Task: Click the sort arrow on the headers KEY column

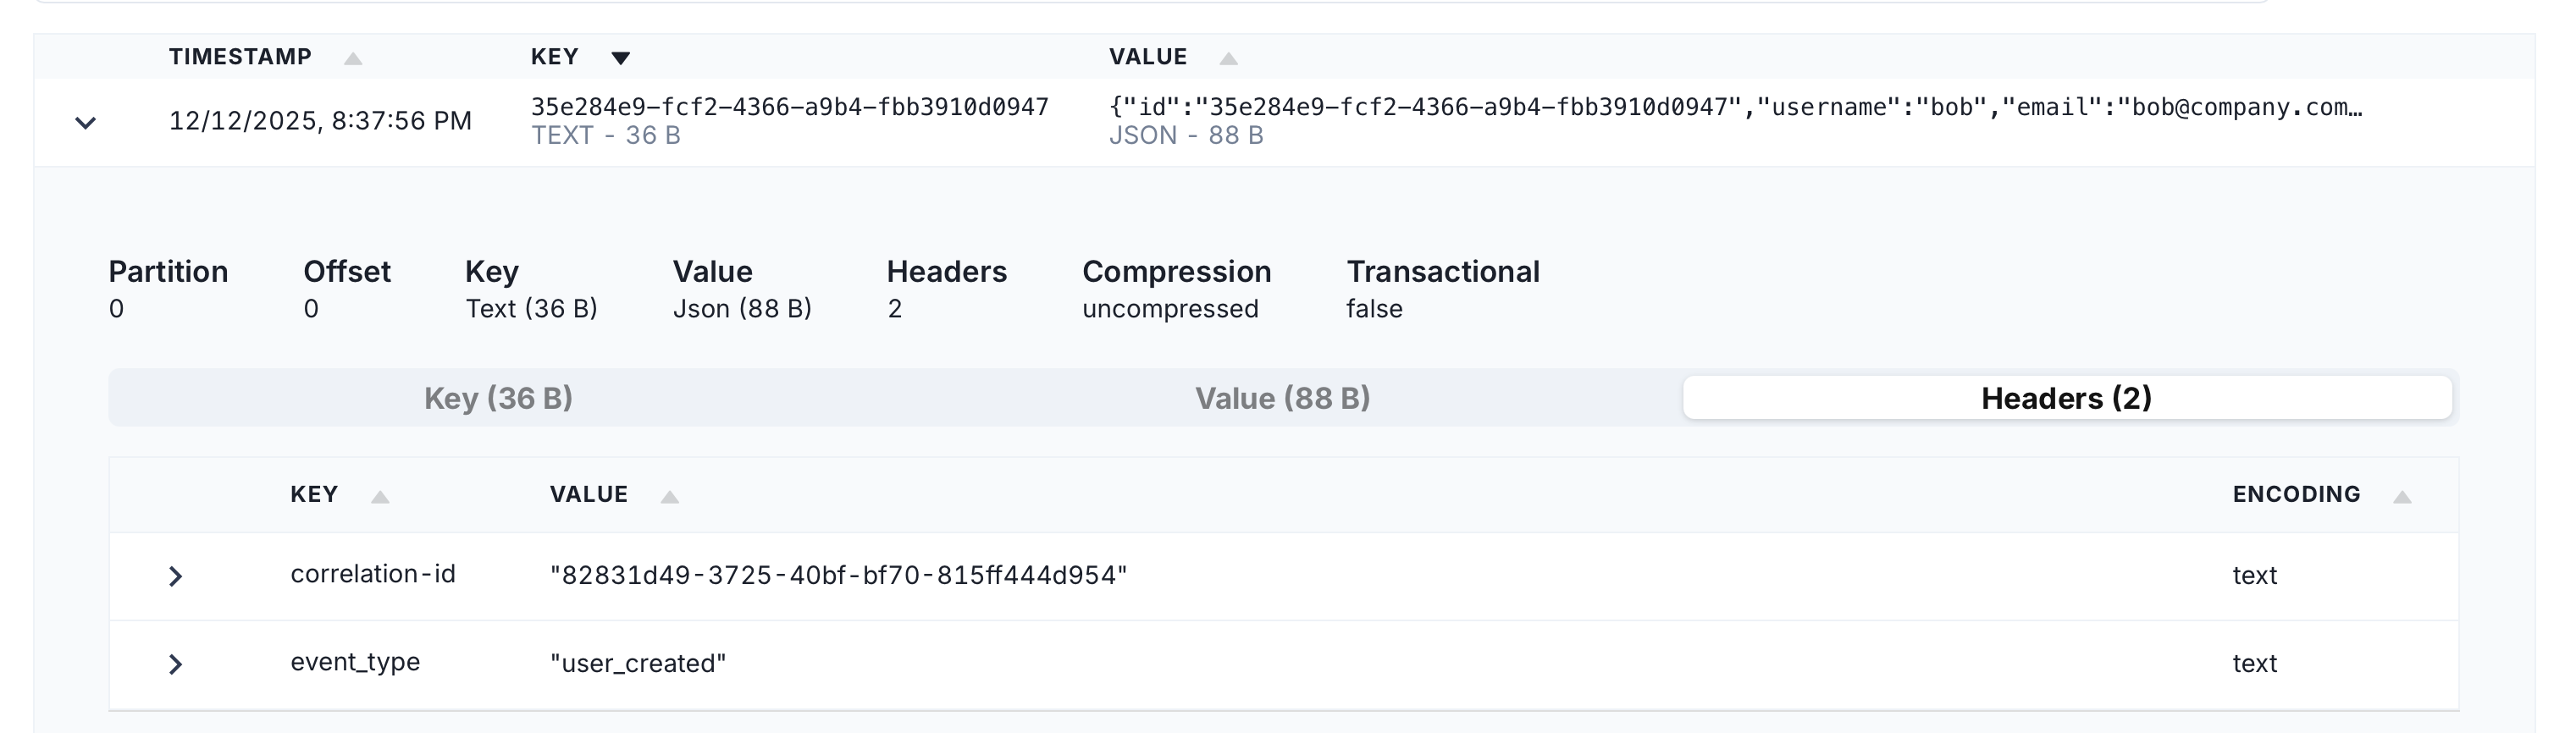Action: coord(381,494)
